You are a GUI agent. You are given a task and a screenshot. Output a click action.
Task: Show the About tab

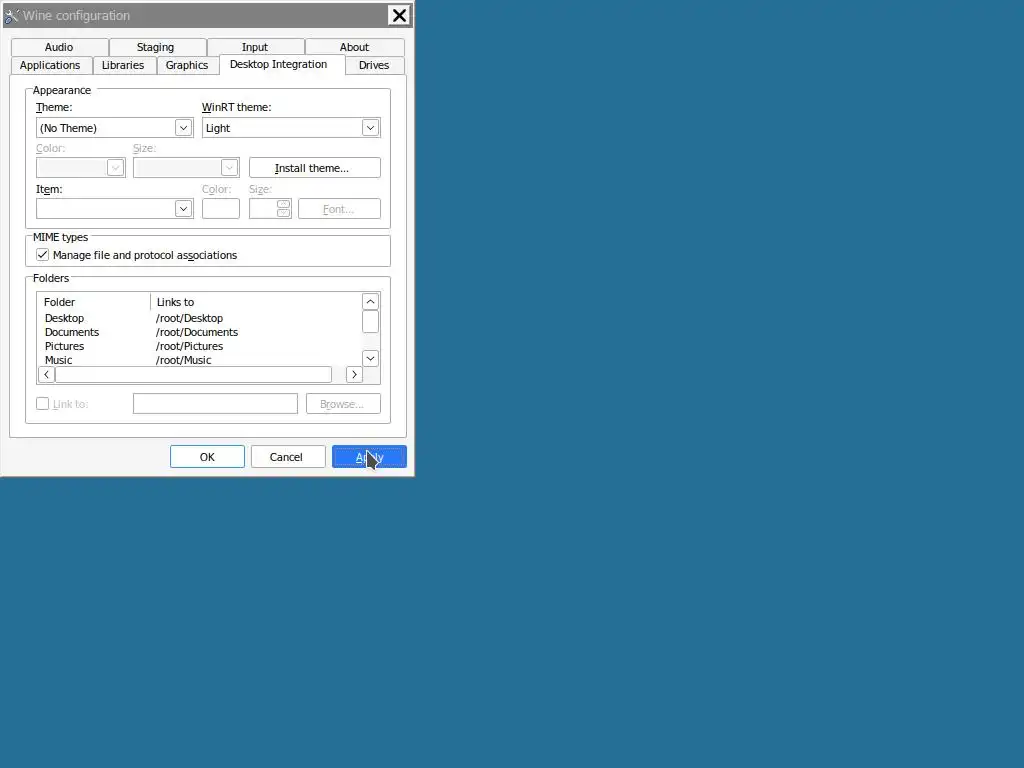pos(354,47)
